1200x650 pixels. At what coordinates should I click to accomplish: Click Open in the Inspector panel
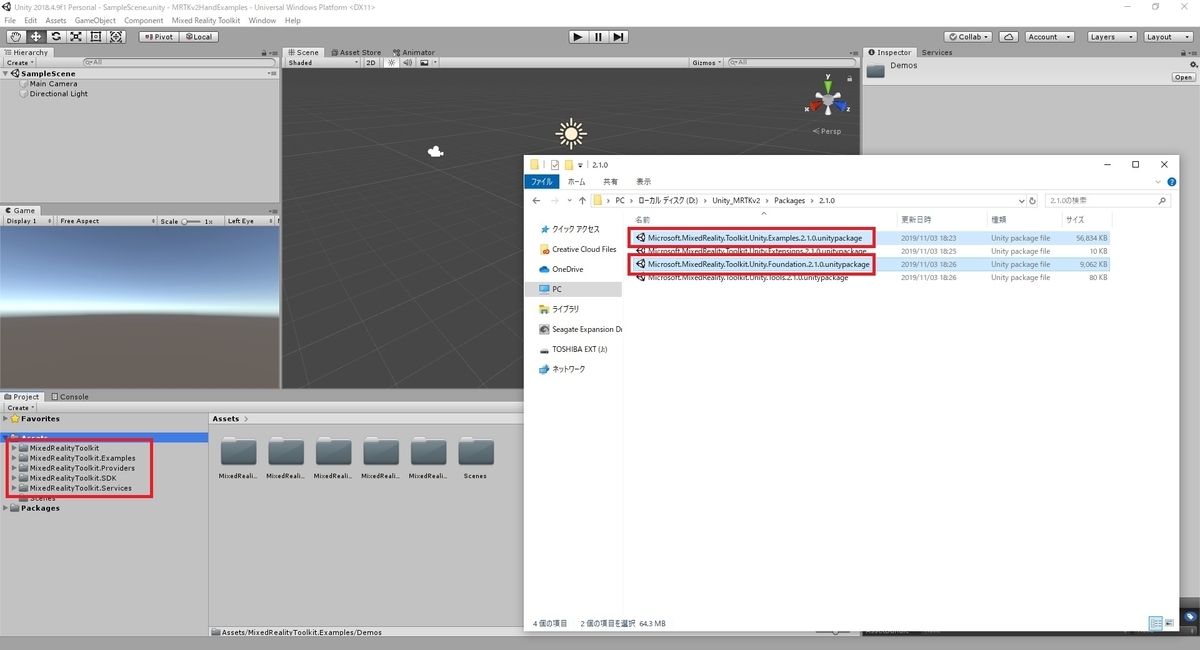(x=1183, y=76)
